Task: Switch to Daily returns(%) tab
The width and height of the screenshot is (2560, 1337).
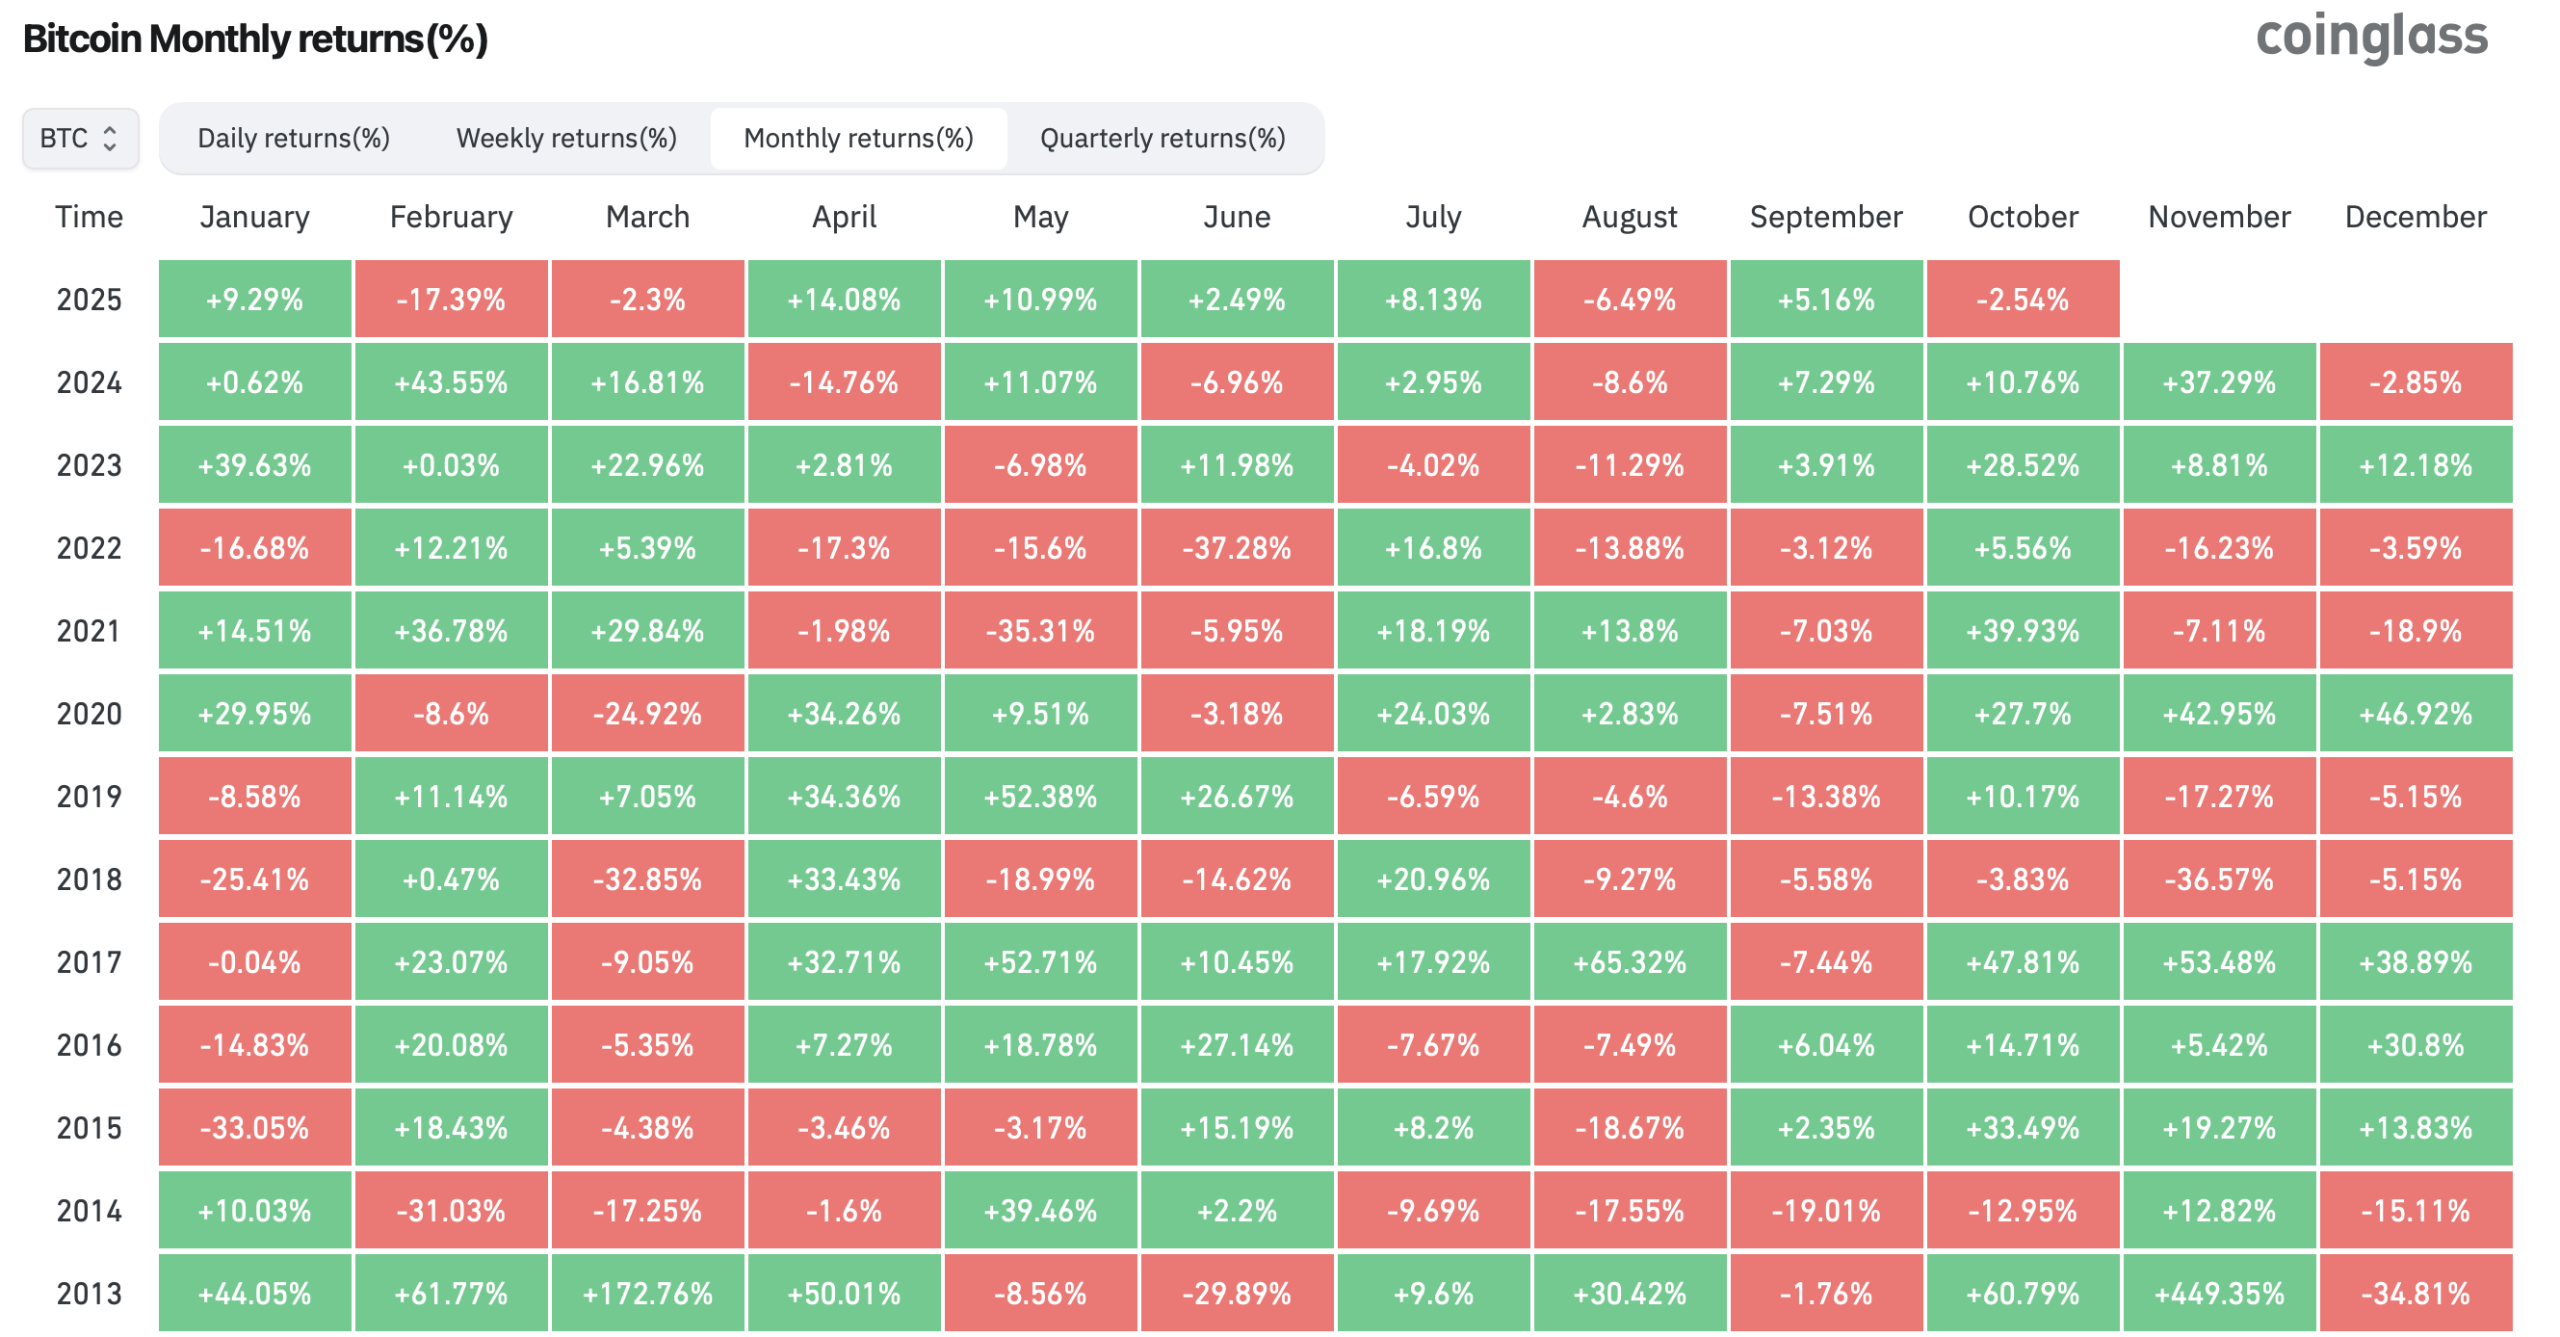Action: click(x=293, y=138)
